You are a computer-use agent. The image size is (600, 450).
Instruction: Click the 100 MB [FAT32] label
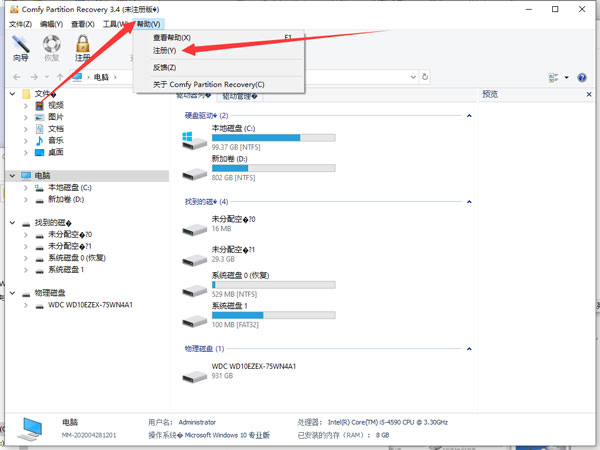pos(235,325)
